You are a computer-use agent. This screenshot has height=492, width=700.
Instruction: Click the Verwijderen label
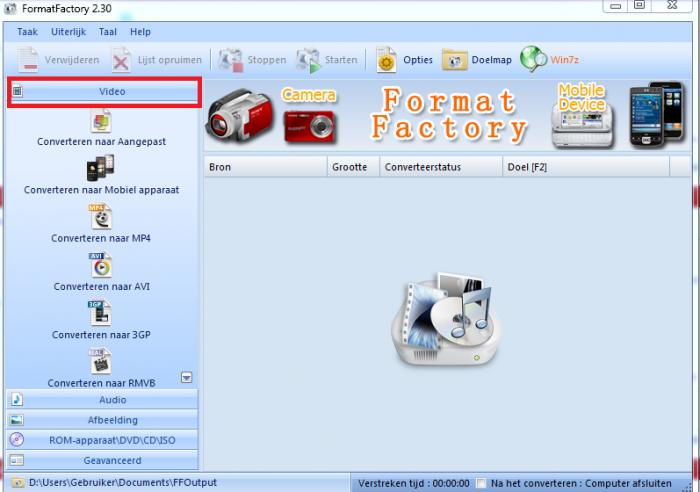[x=72, y=60]
